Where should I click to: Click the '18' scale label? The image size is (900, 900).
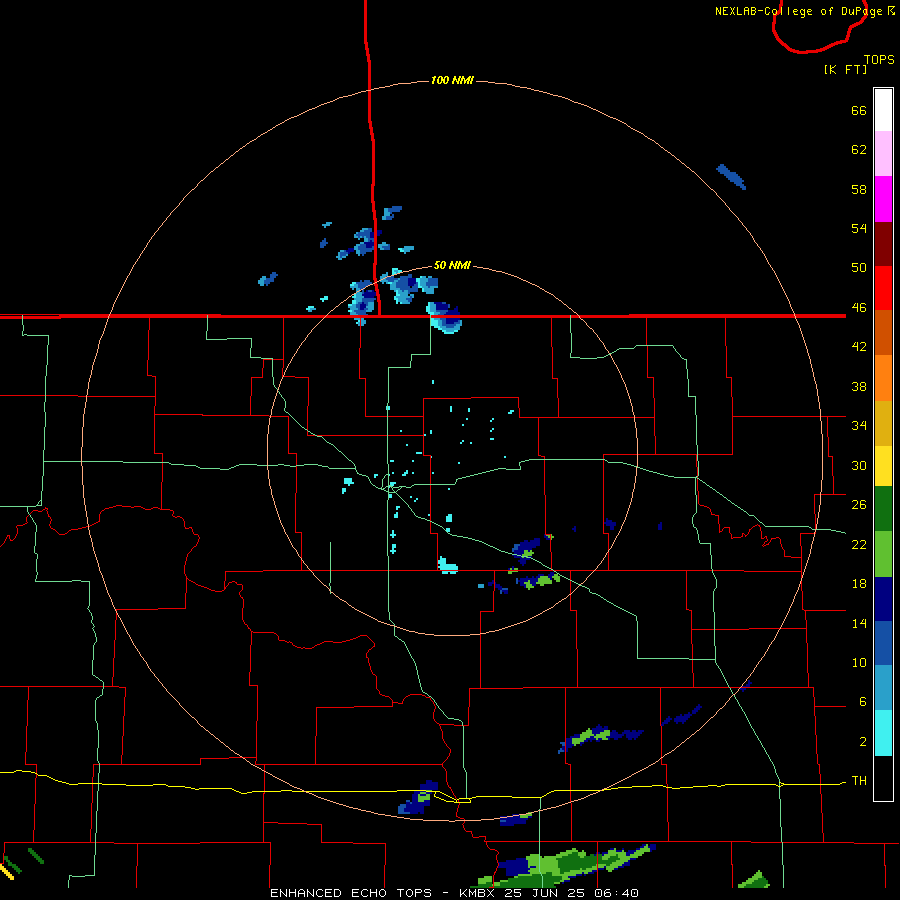pyautogui.click(x=859, y=584)
